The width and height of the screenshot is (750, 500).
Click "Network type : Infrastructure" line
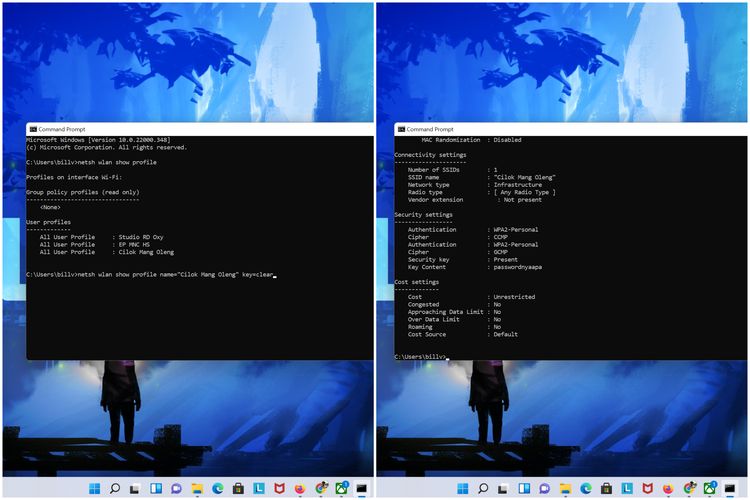[x=474, y=185]
